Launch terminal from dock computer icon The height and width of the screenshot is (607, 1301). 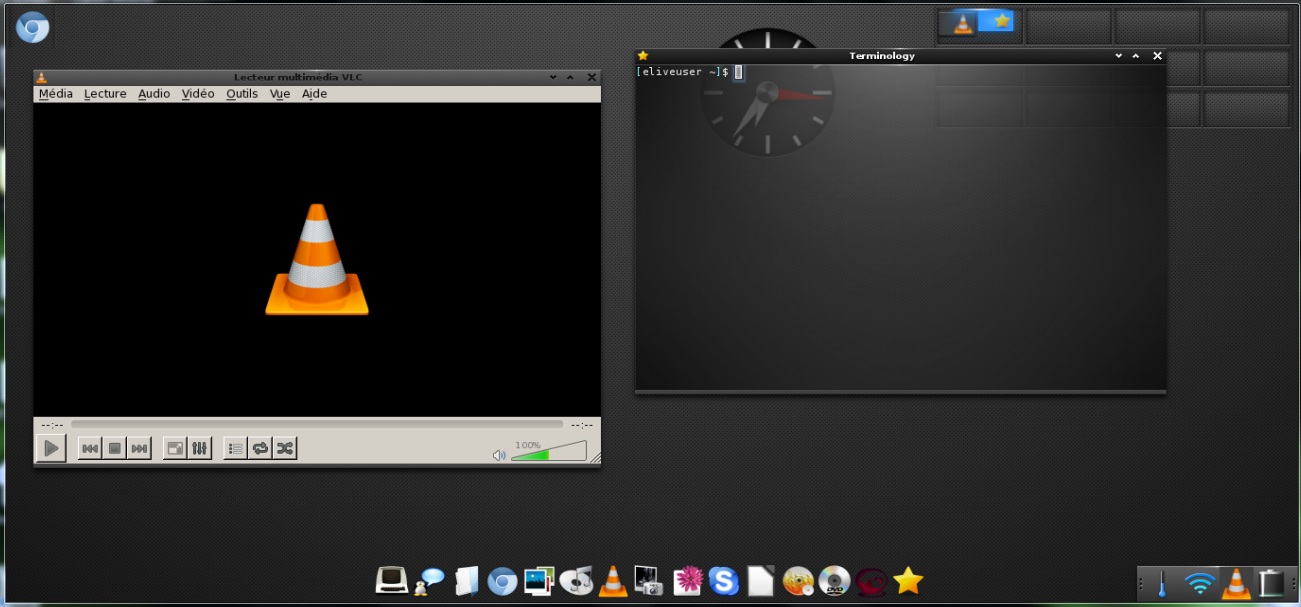coord(391,580)
